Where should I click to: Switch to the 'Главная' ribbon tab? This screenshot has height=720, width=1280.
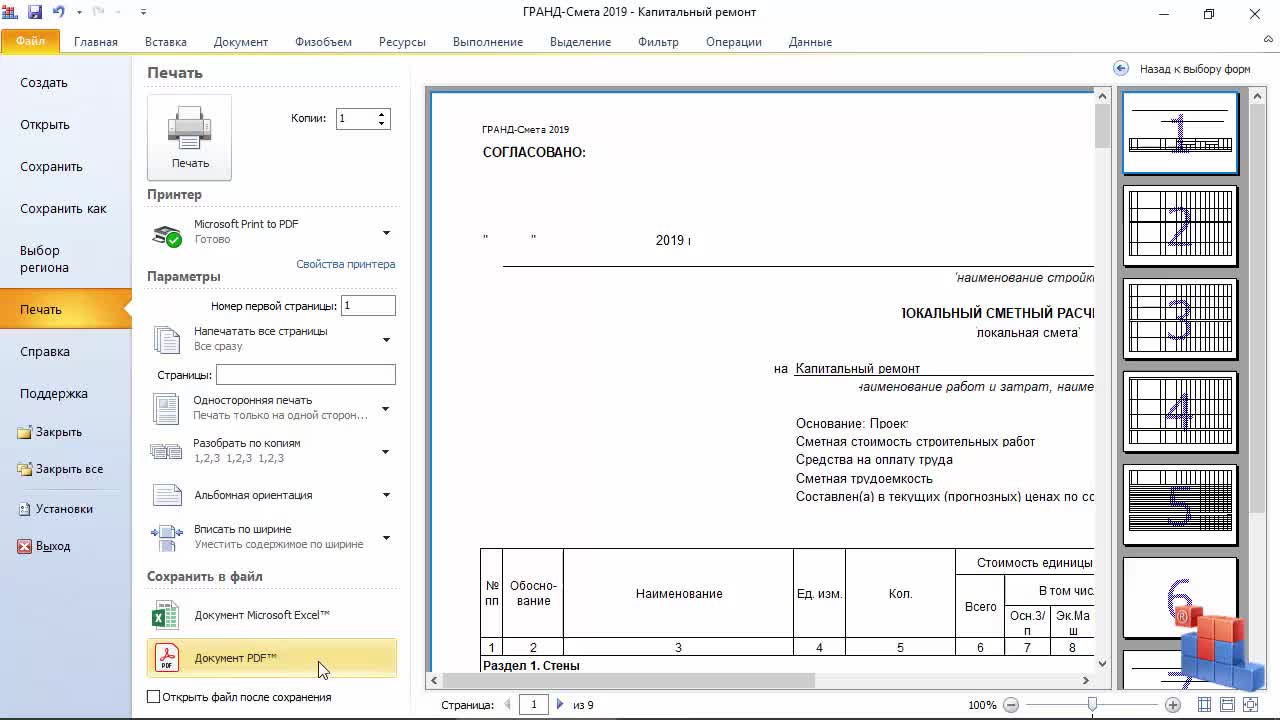click(x=95, y=42)
